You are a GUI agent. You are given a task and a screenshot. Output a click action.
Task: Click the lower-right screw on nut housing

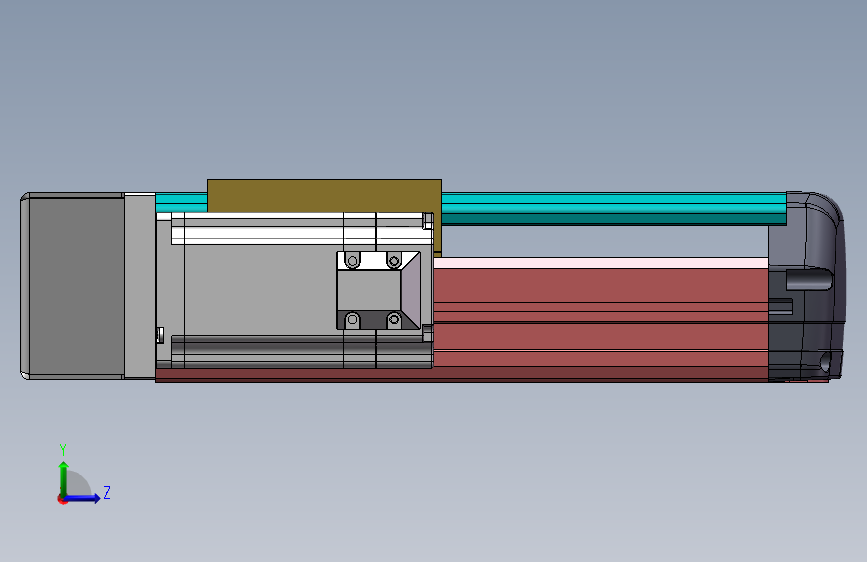pos(394,319)
